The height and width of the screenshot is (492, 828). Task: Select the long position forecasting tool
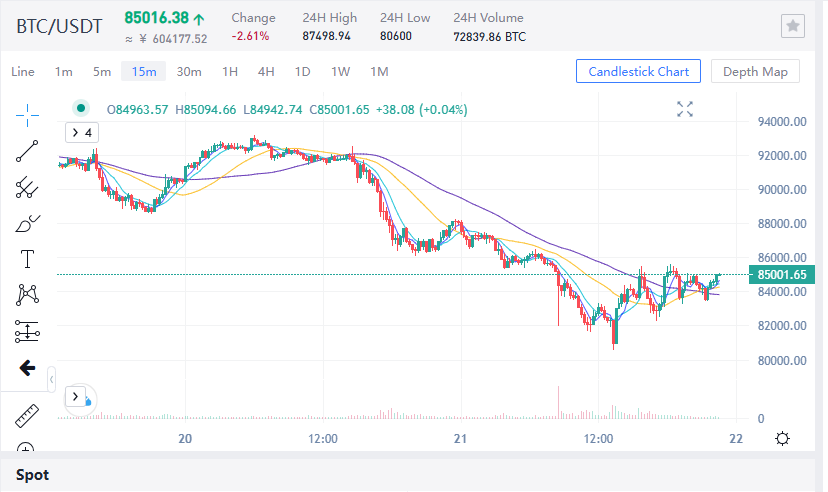tap(27, 332)
